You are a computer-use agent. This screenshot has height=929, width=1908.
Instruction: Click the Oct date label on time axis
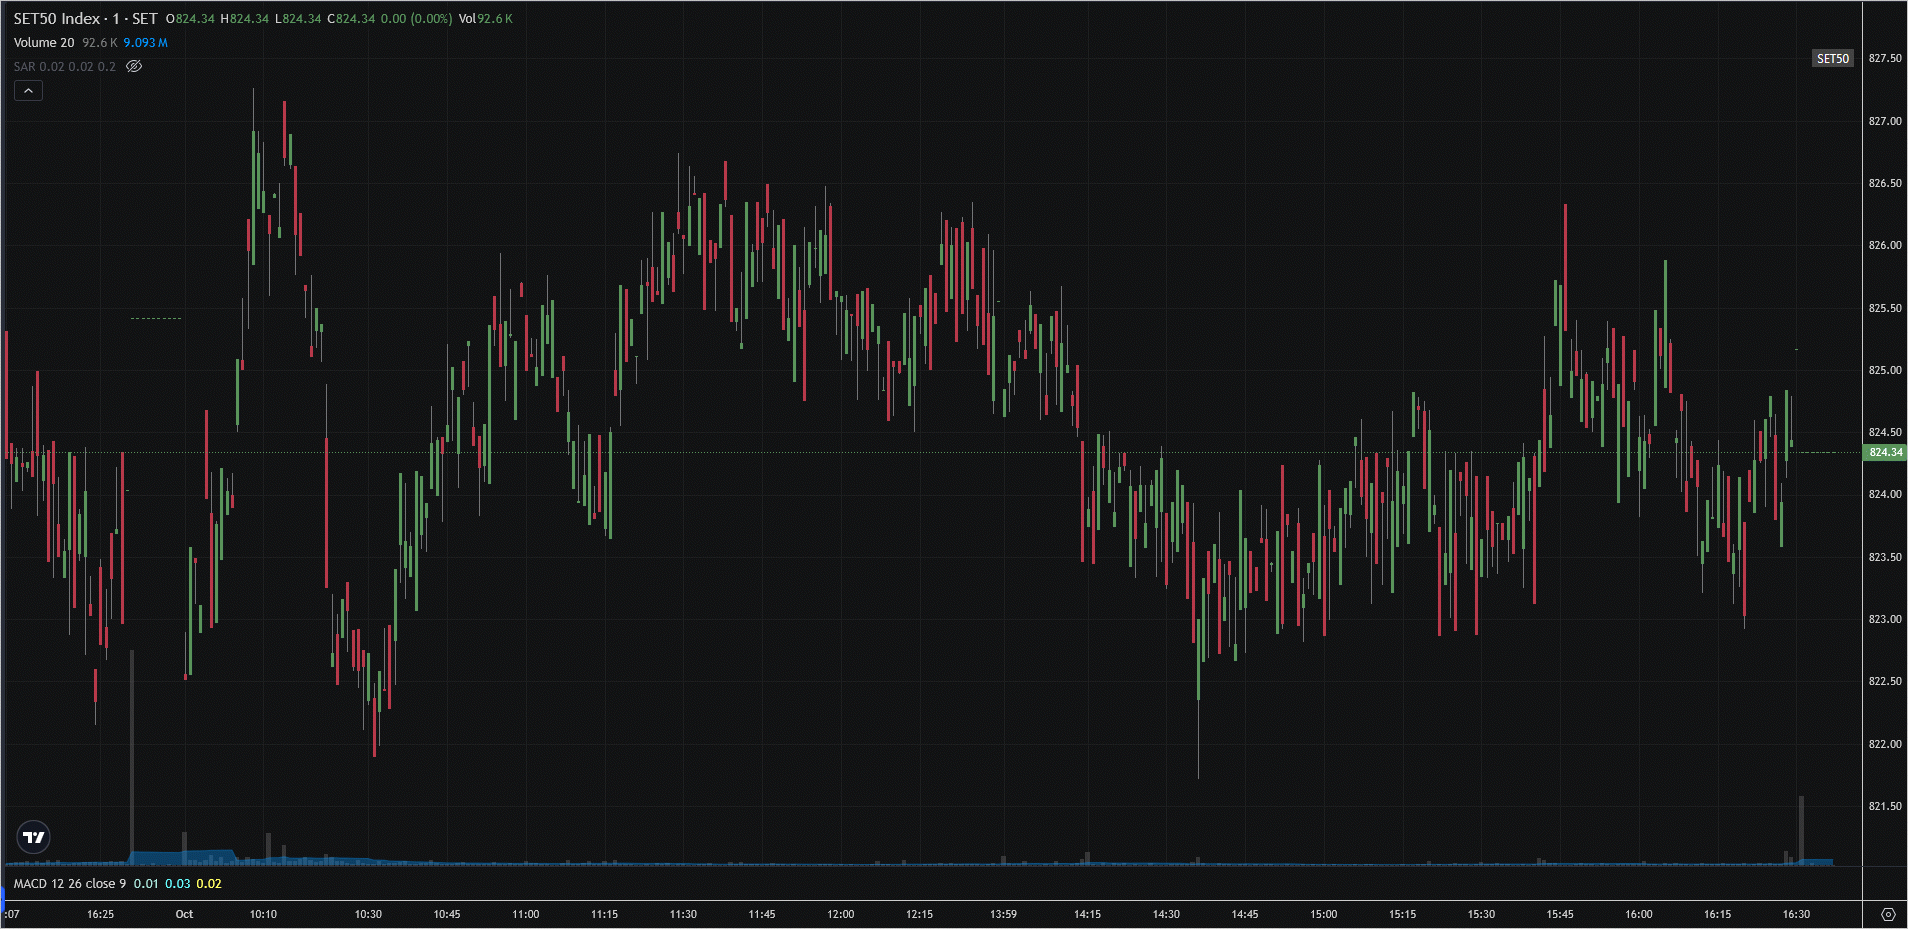pyautogui.click(x=184, y=914)
